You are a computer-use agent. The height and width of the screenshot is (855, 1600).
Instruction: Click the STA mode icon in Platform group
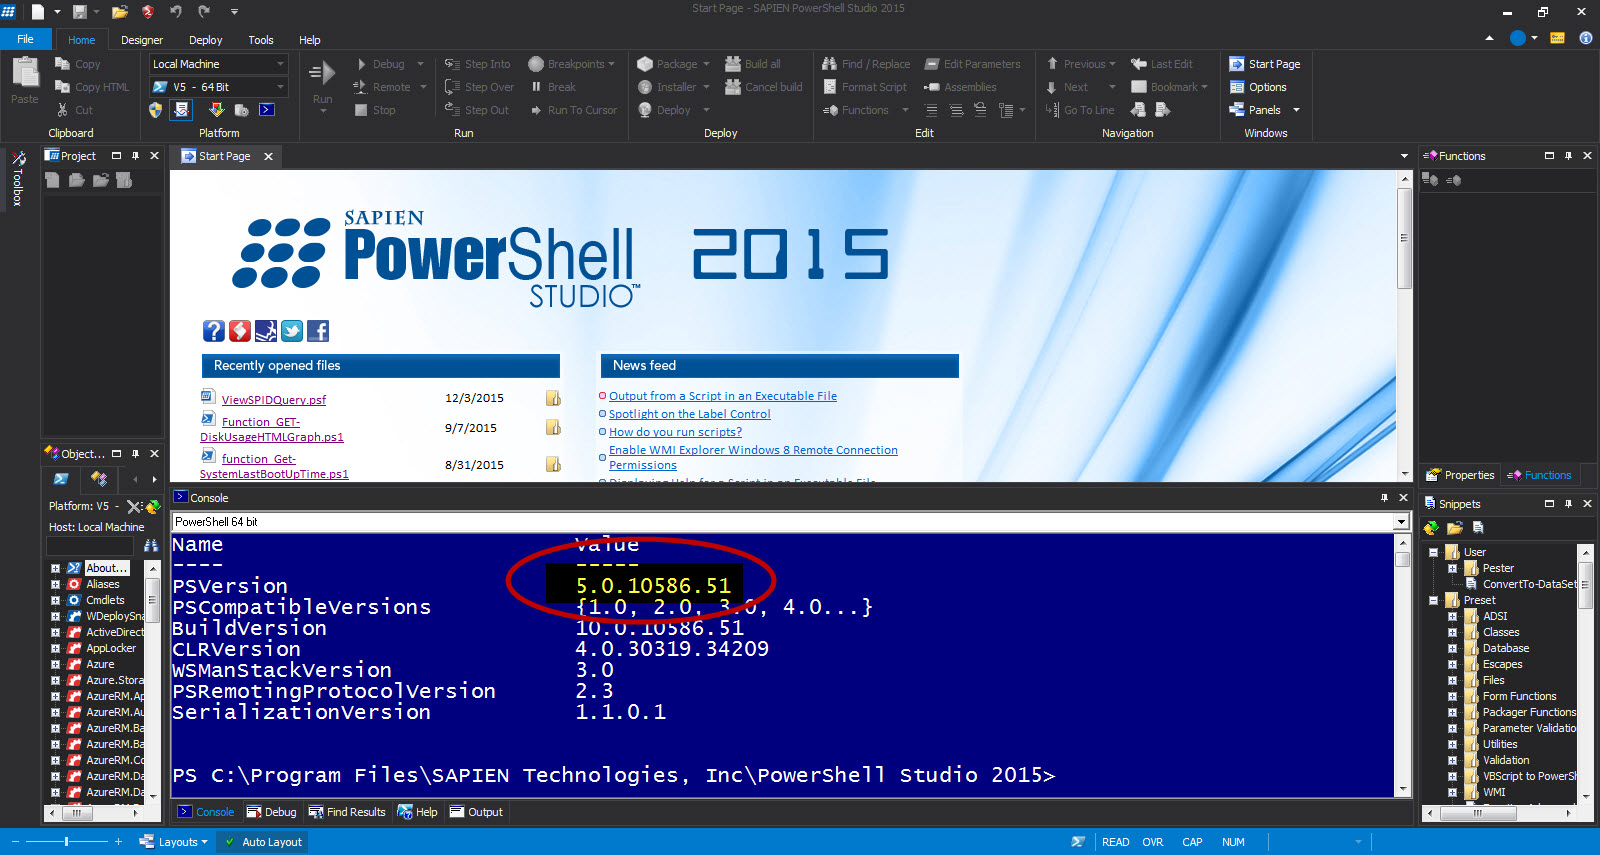(181, 110)
